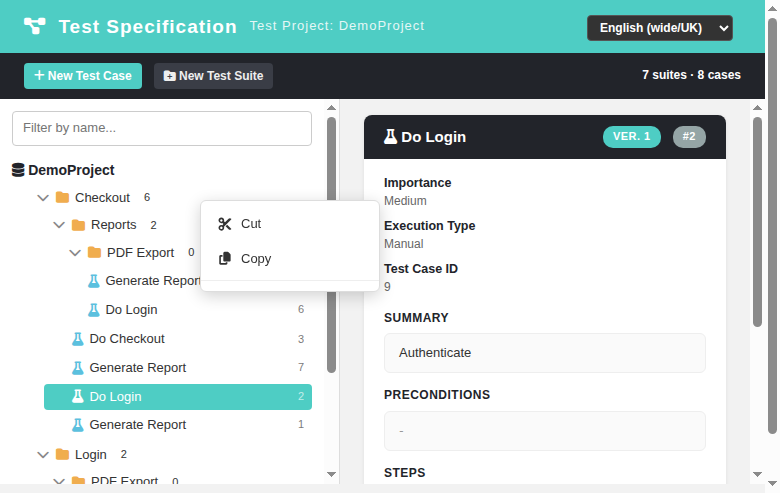
Task: Click flask icon of Generate Report under PDF Export
Action: pos(94,281)
